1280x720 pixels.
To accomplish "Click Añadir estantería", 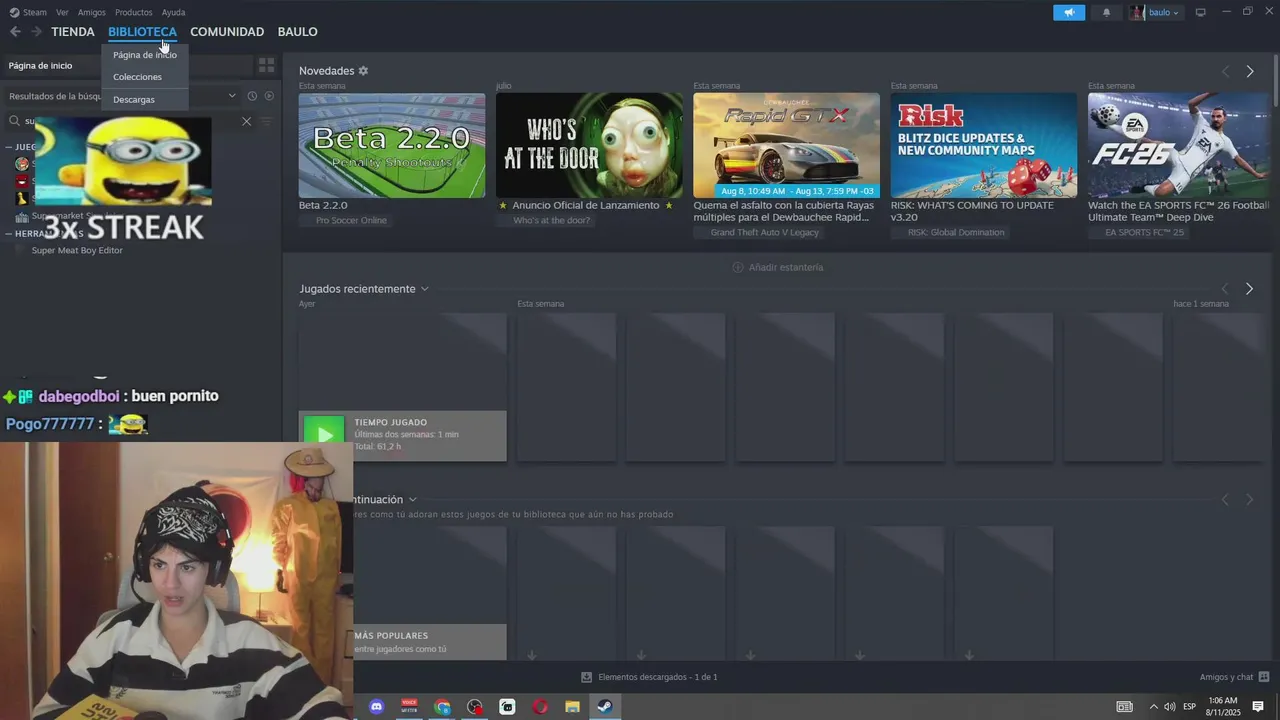I will tap(778, 267).
